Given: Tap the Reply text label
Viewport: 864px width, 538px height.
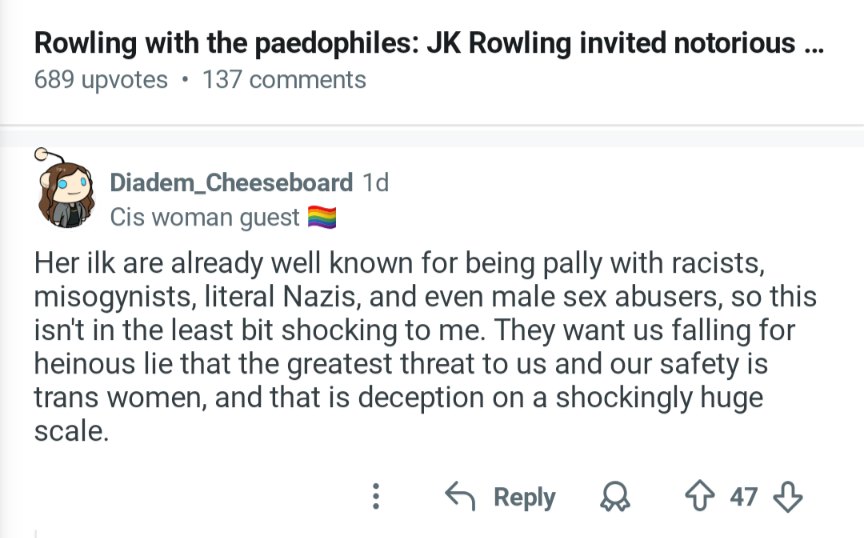Looking at the screenshot, I should coord(524,497).
